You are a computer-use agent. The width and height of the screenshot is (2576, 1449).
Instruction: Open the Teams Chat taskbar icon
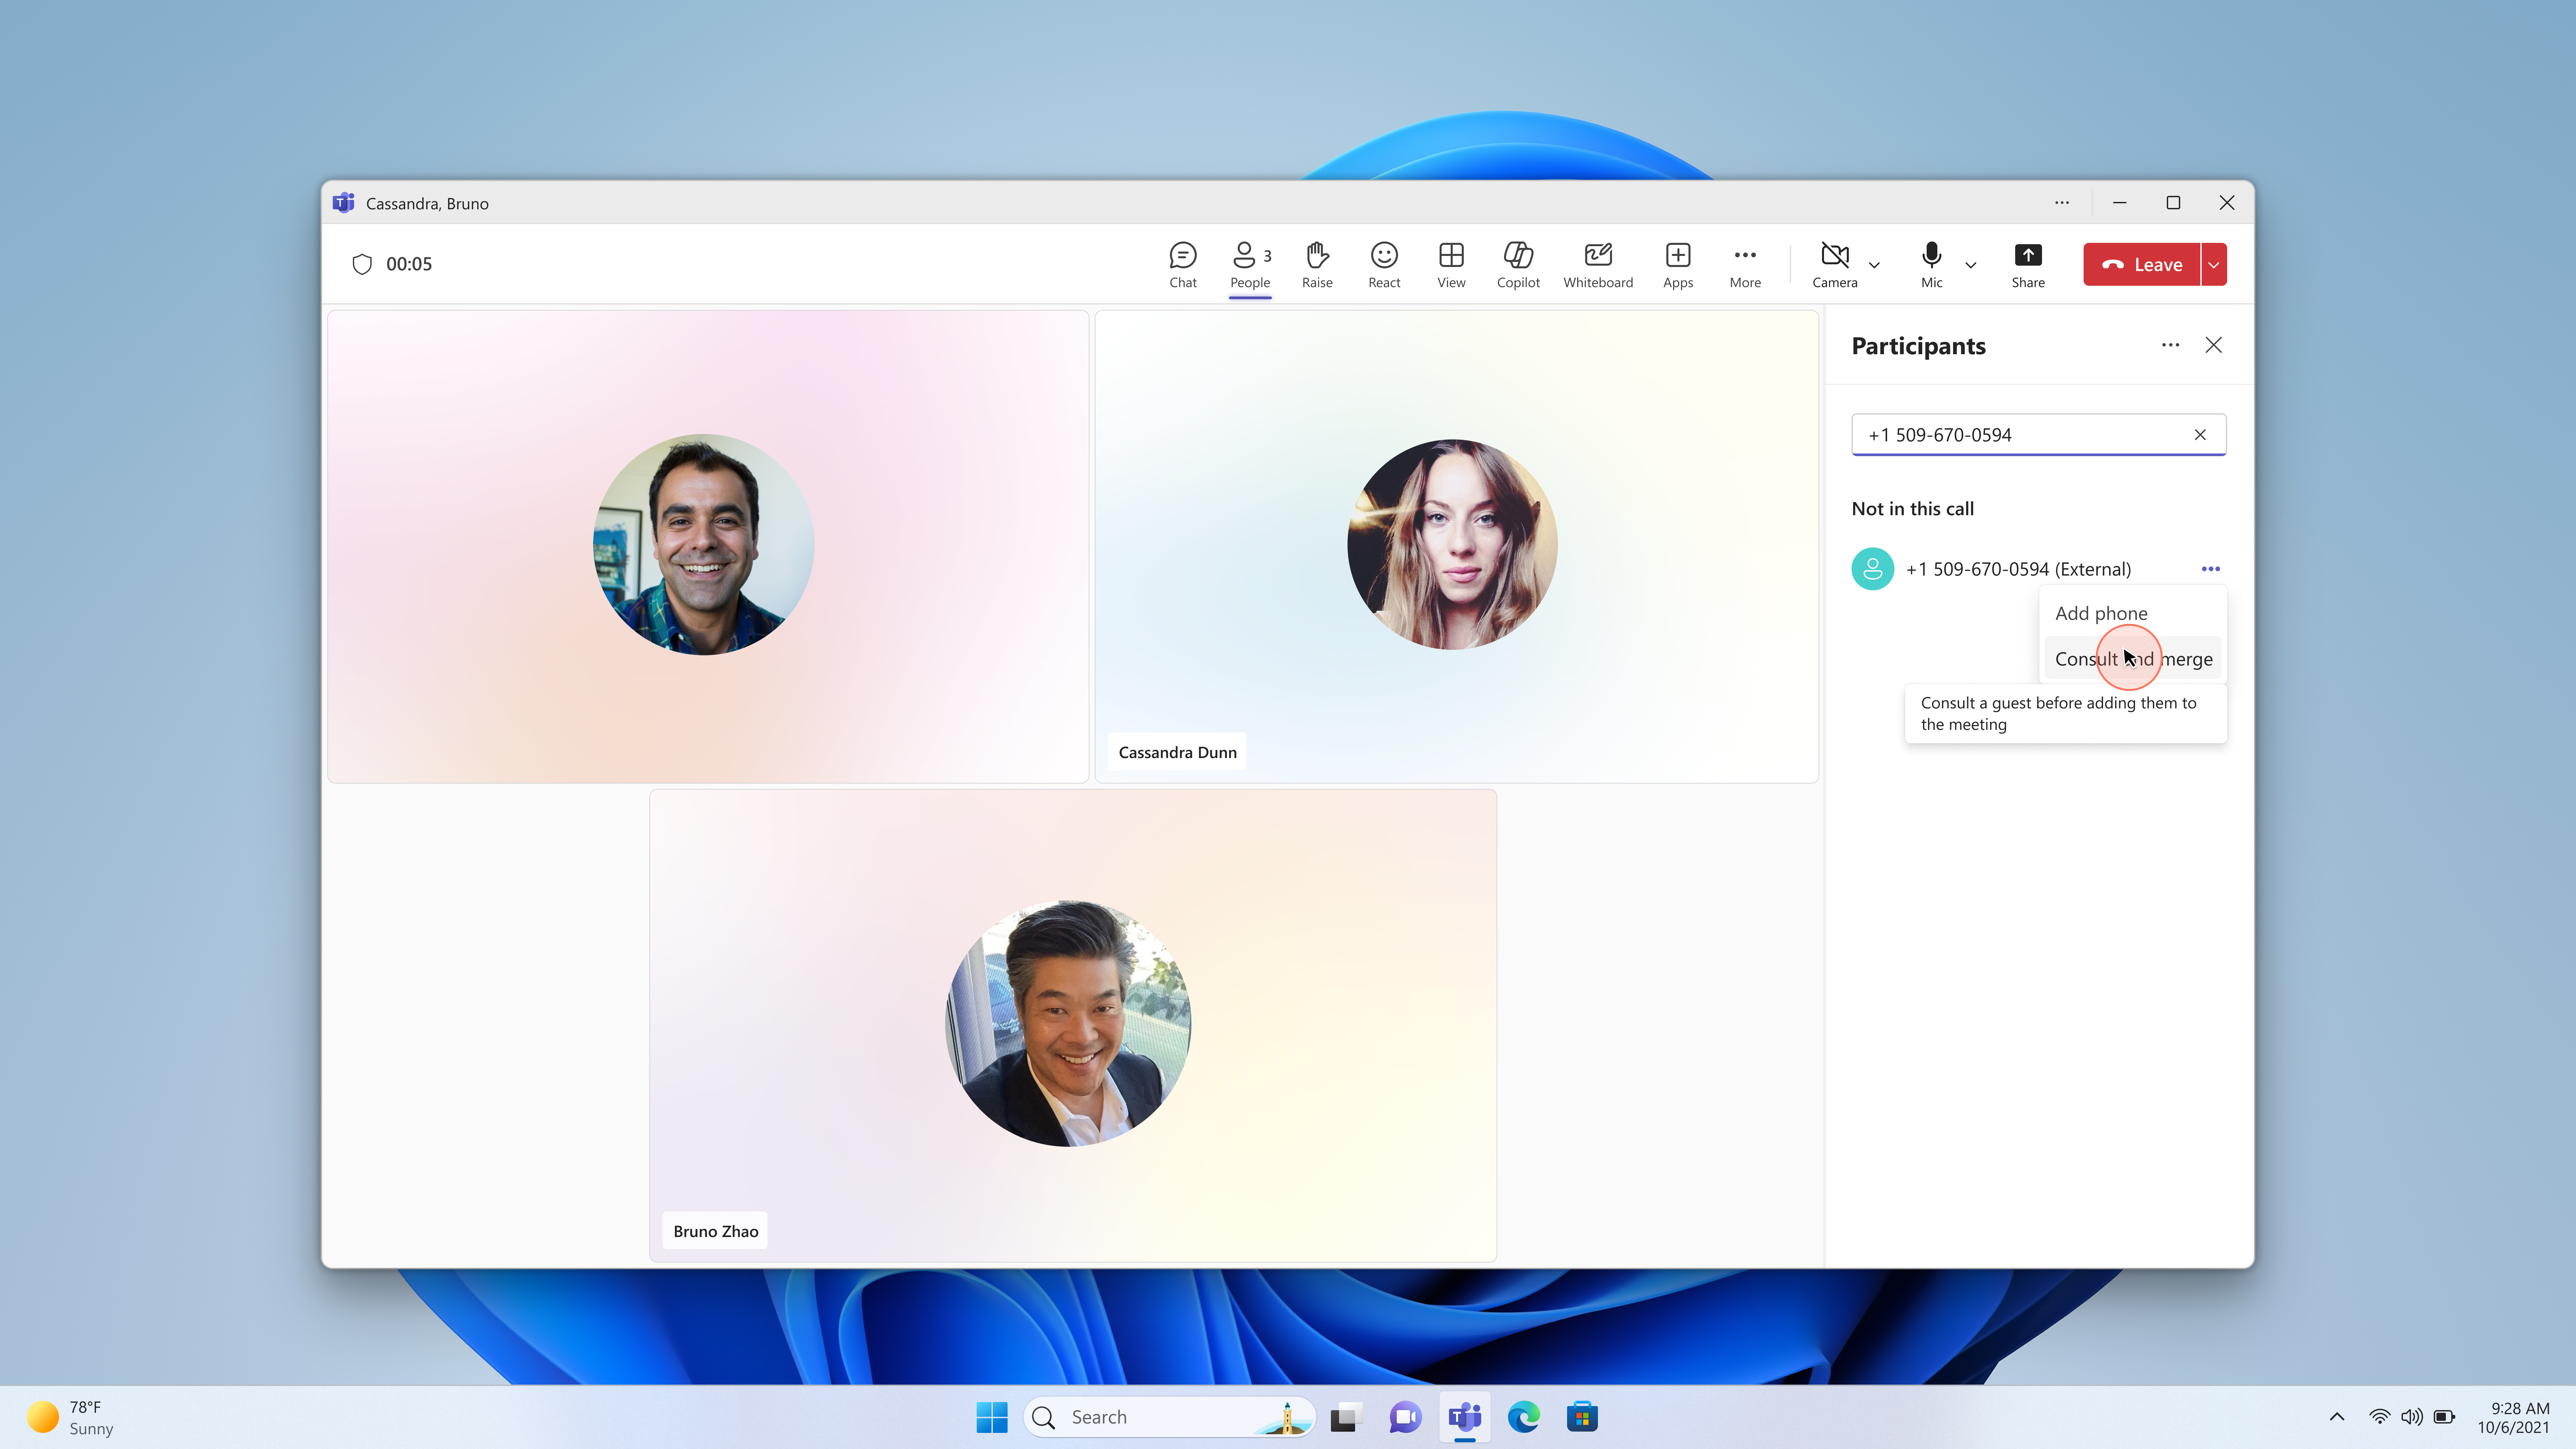[x=1405, y=1417]
